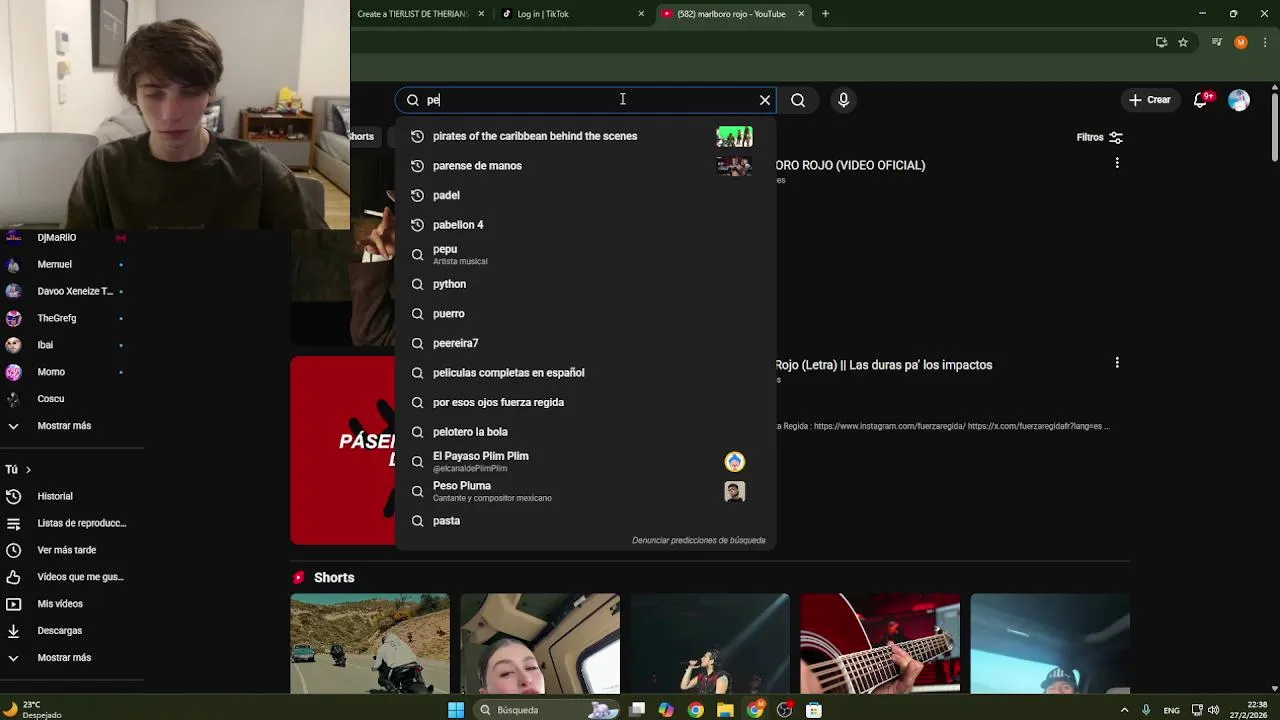Viewport: 1280px width, 720px height.
Task: Click the Crear button
Action: pyautogui.click(x=1149, y=100)
